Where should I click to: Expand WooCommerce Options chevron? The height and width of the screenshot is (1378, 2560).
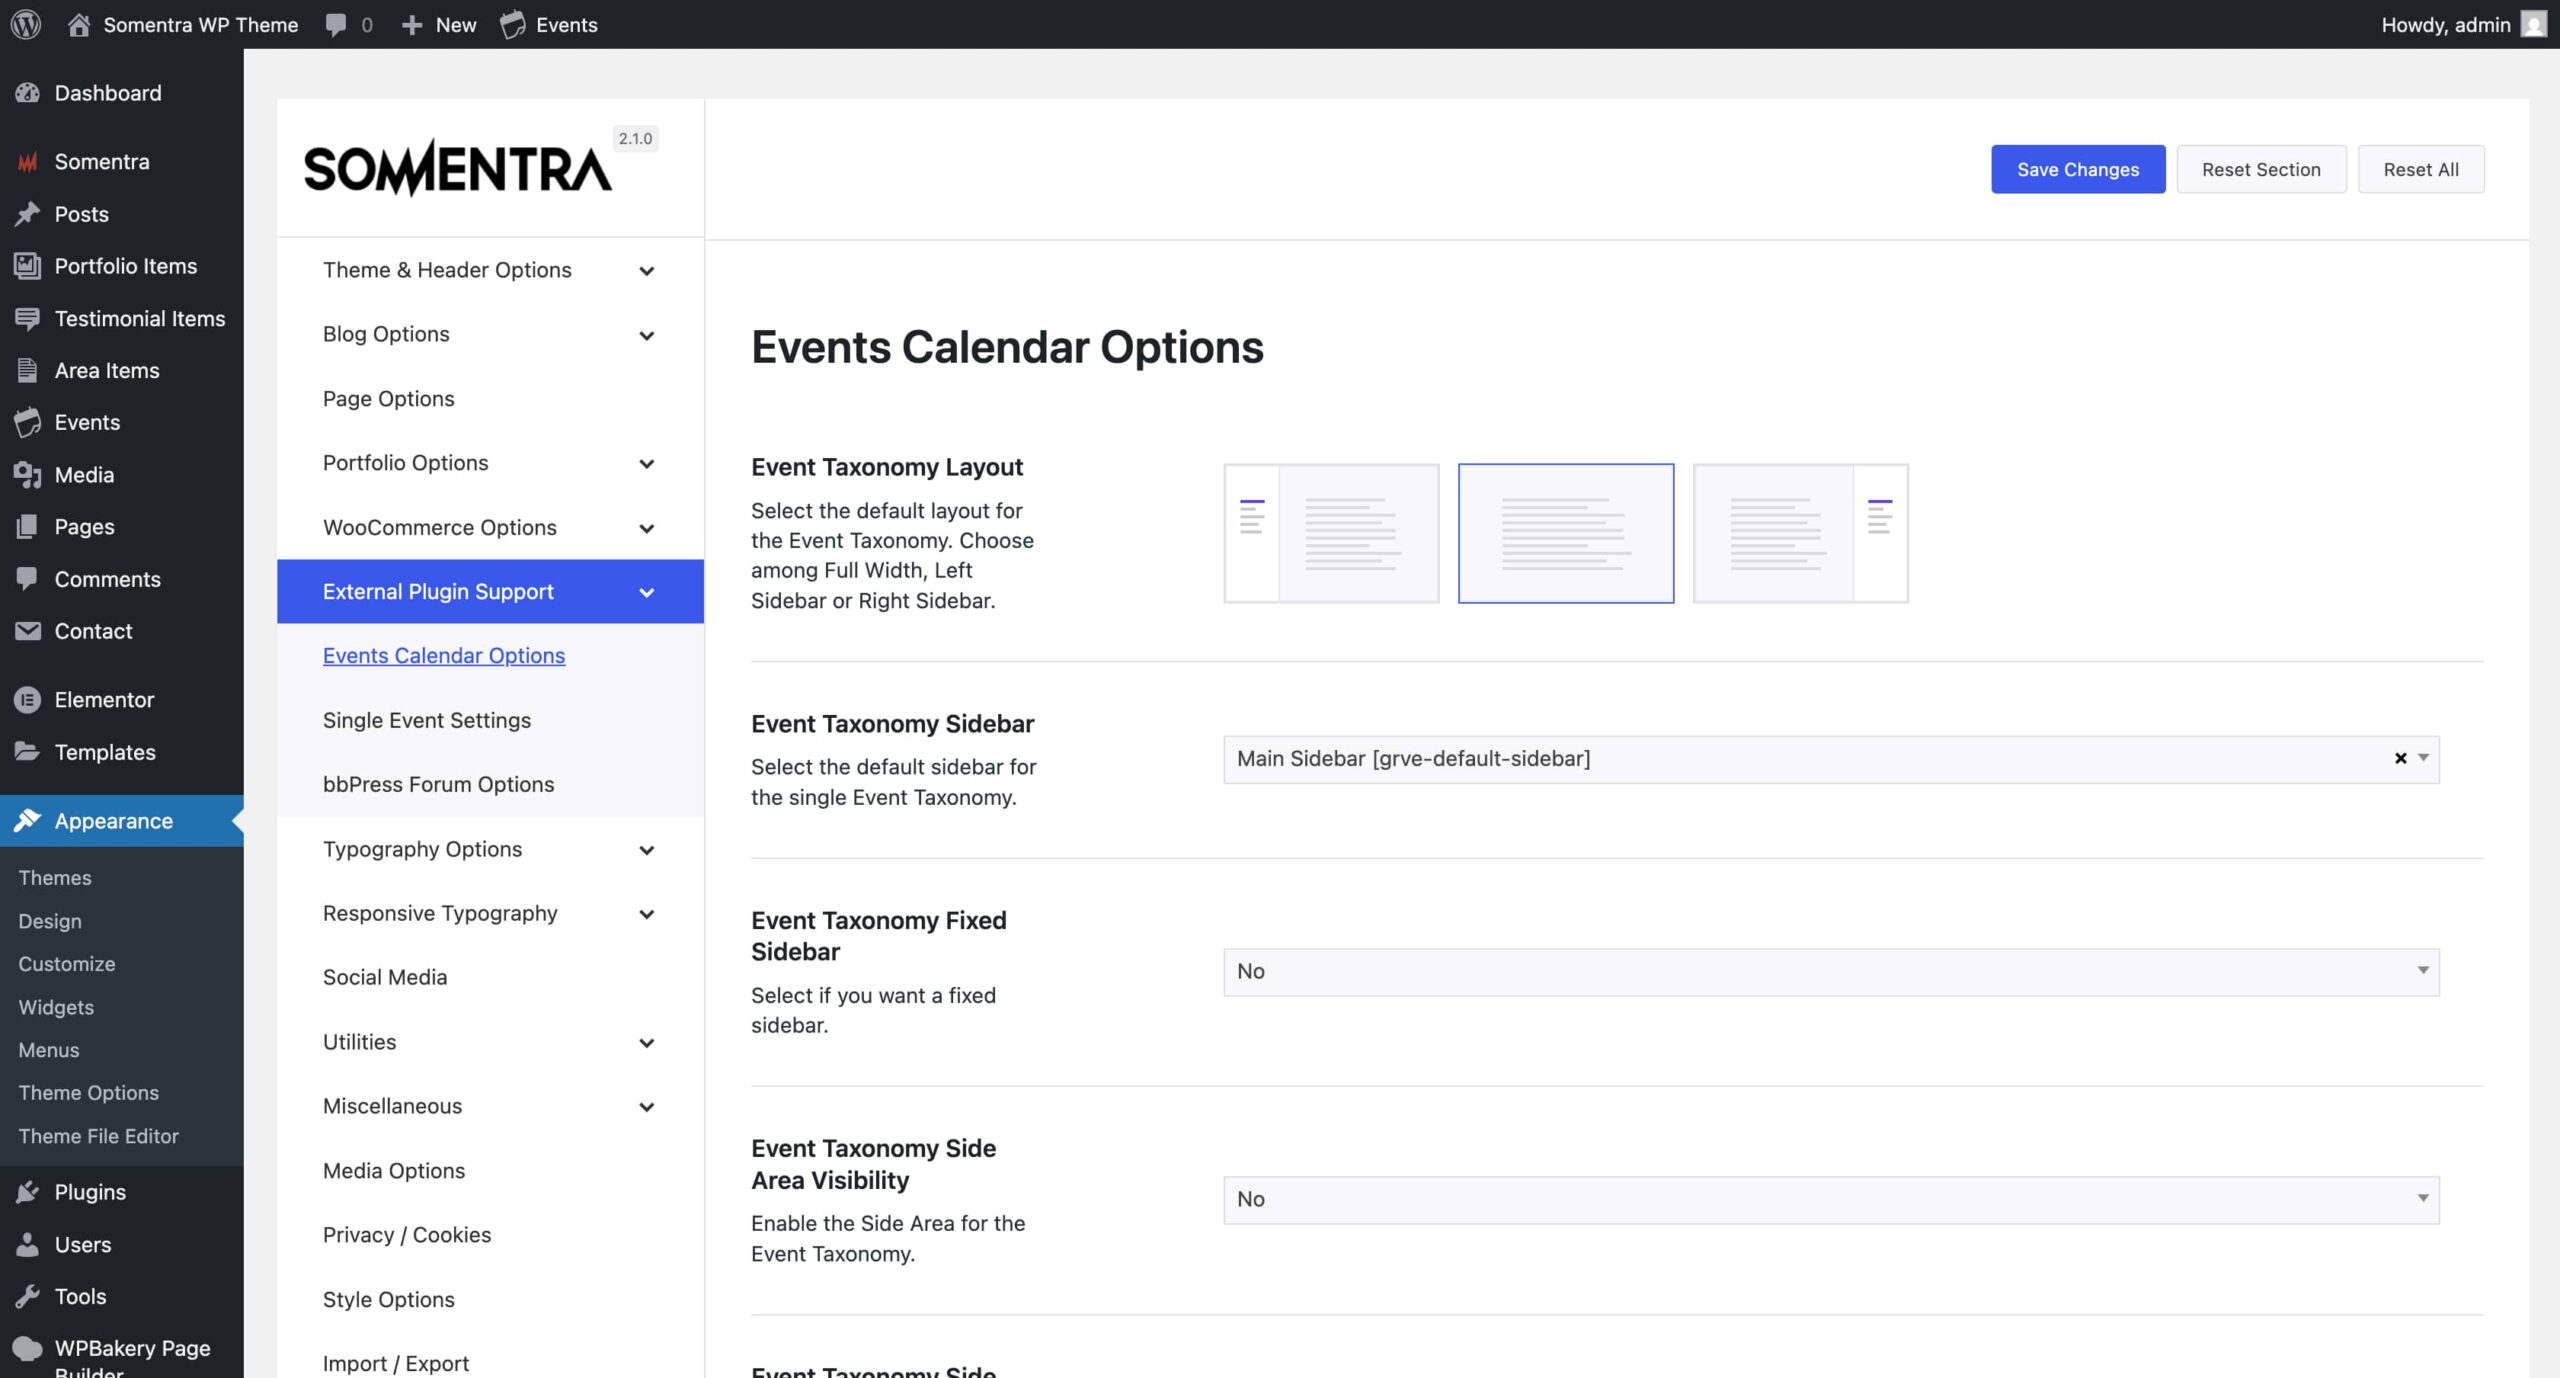click(647, 528)
